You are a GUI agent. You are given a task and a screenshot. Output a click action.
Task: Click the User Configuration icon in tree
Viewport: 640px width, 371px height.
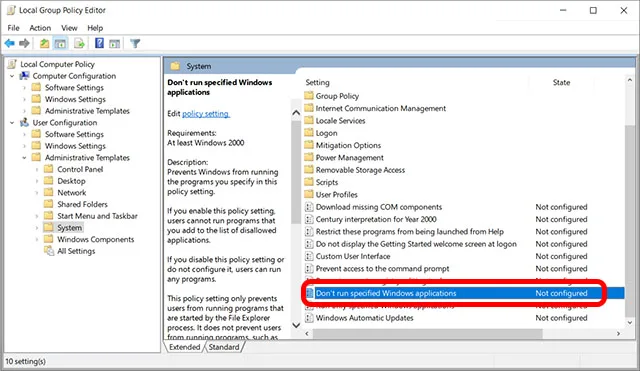coord(24,122)
